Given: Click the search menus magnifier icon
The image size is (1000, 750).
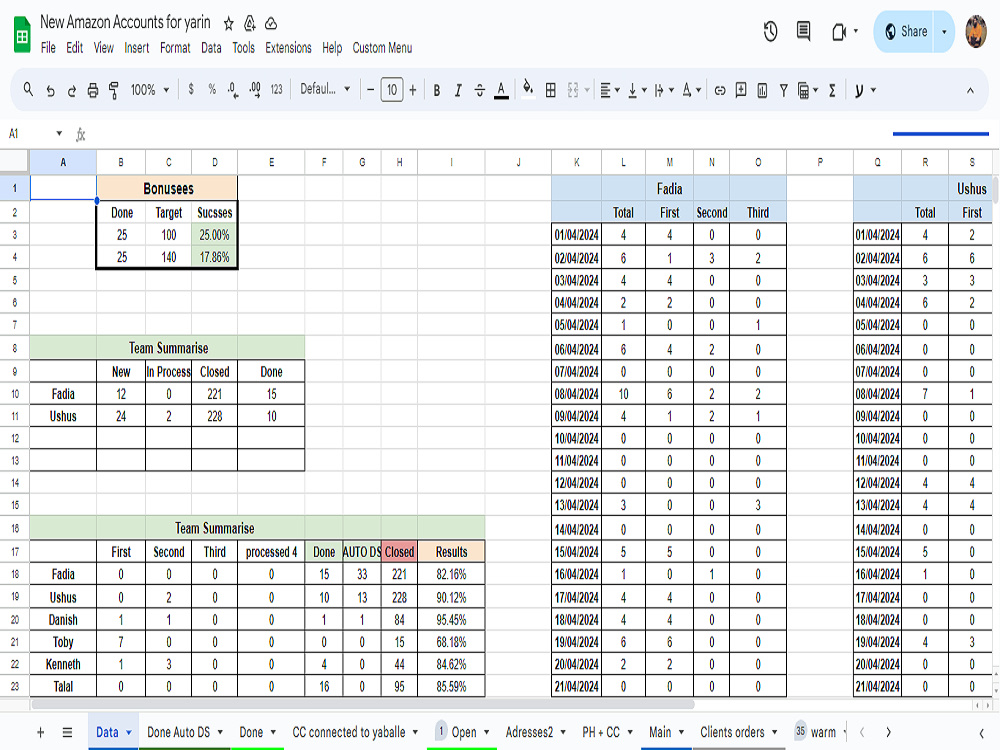Looking at the screenshot, I should coord(28,90).
